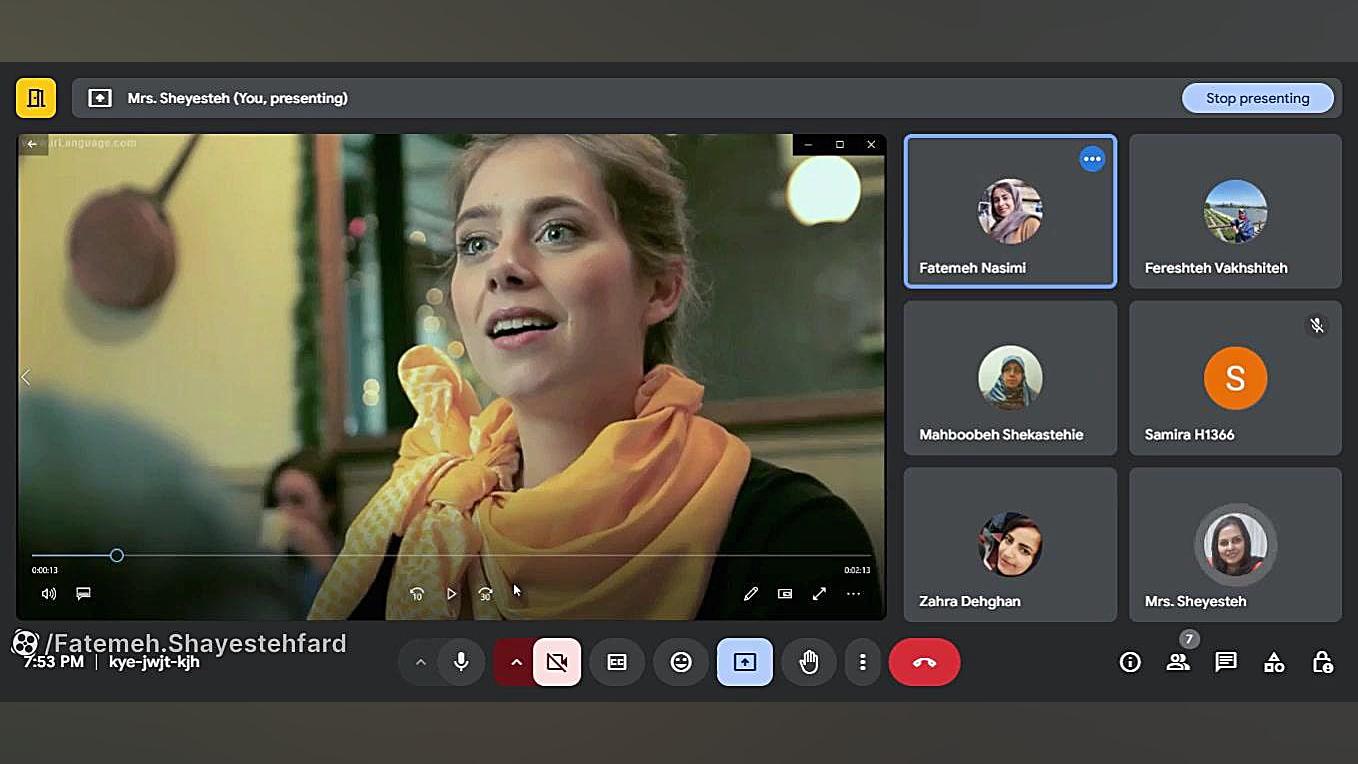Click the presenting screen icon beside the presenter name
The image size is (1358, 764).
(100, 98)
